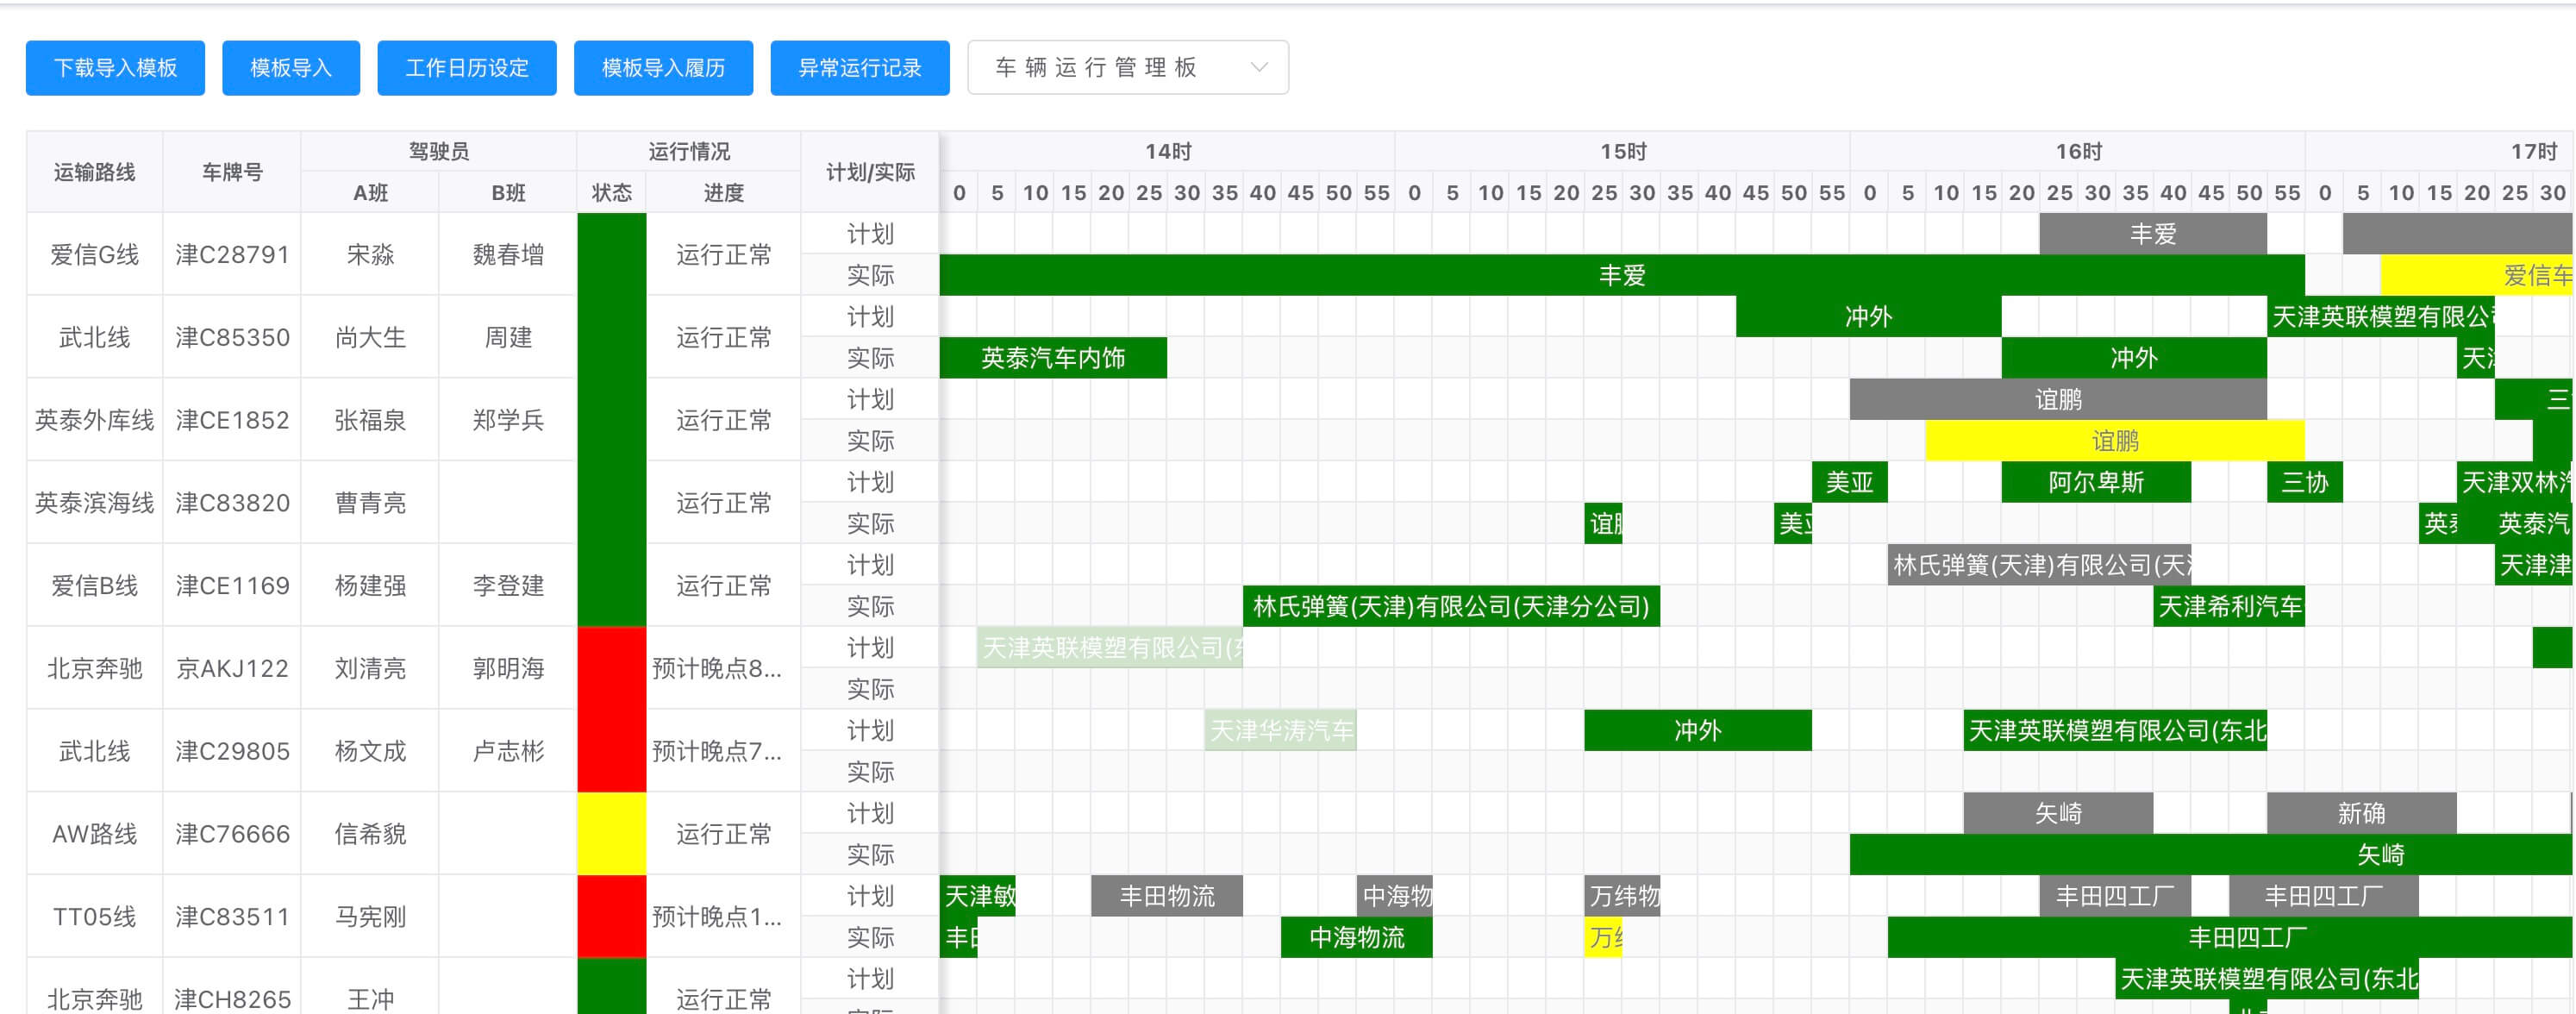Click license plate 津C76666
The width and height of the screenshot is (2576, 1014).
click(x=232, y=834)
